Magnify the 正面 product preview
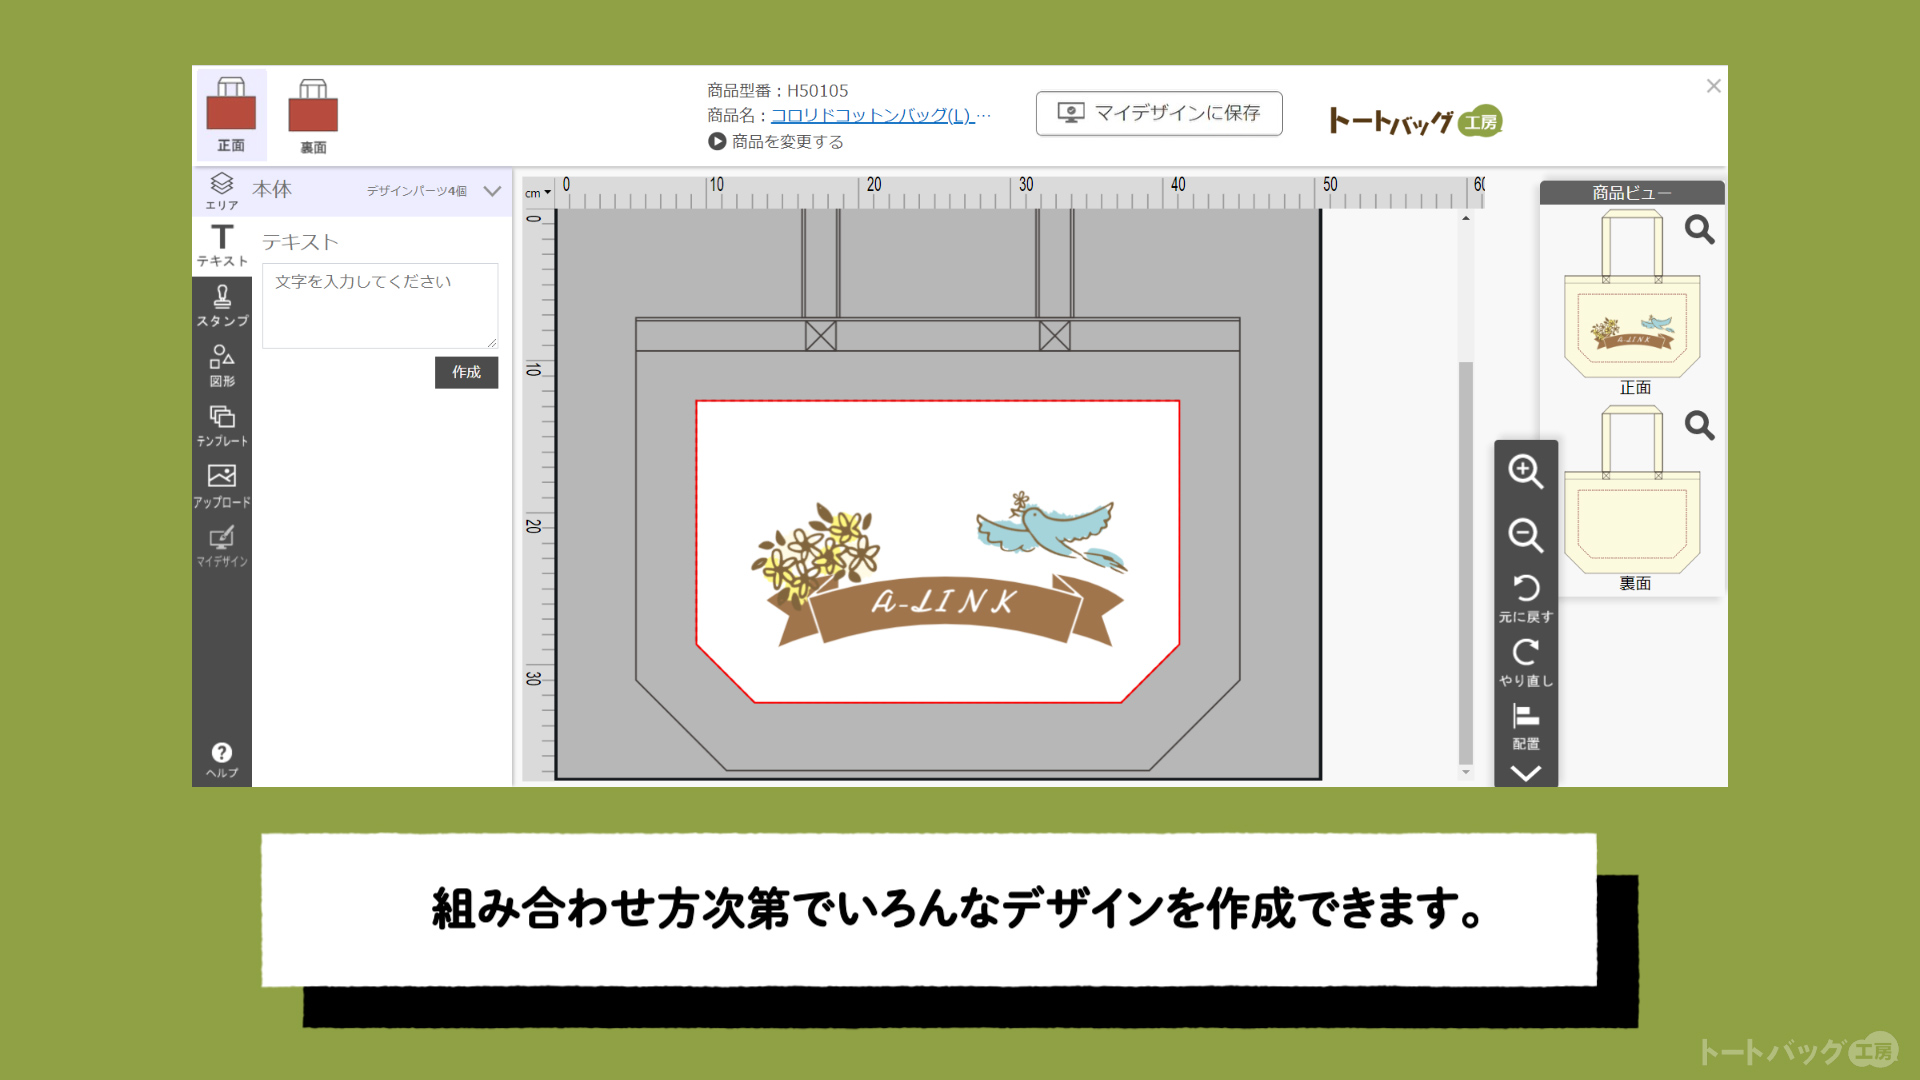 pos(1699,230)
